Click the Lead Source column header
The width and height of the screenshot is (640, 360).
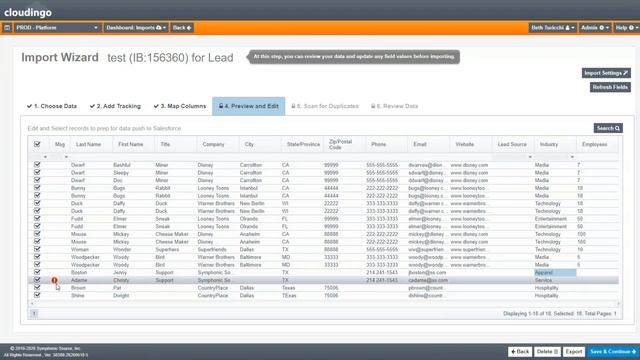click(x=512, y=144)
